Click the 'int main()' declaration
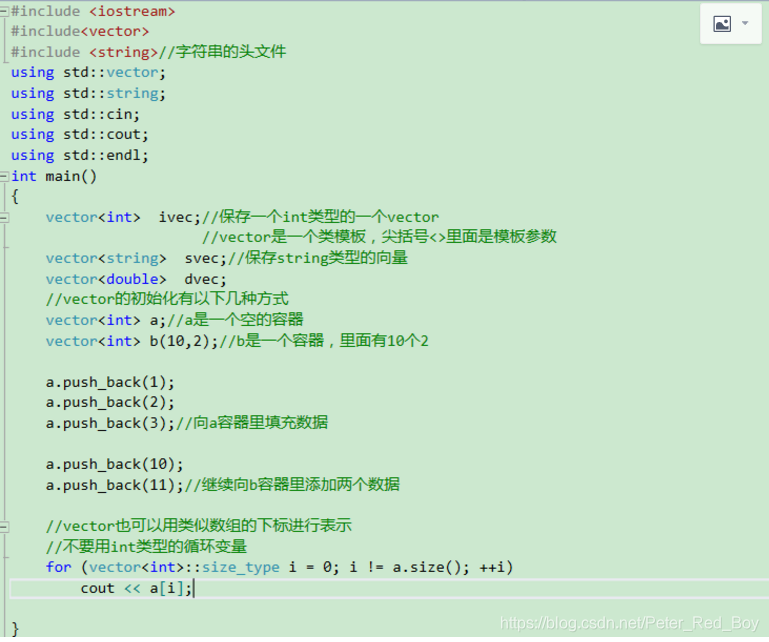The width and height of the screenshot is (769, 642). 54,176
